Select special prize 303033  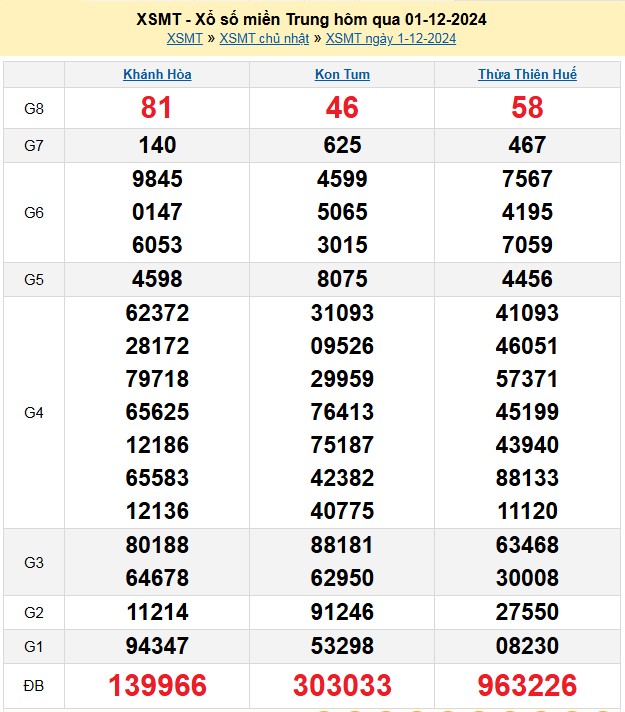[x=342, y=685]
